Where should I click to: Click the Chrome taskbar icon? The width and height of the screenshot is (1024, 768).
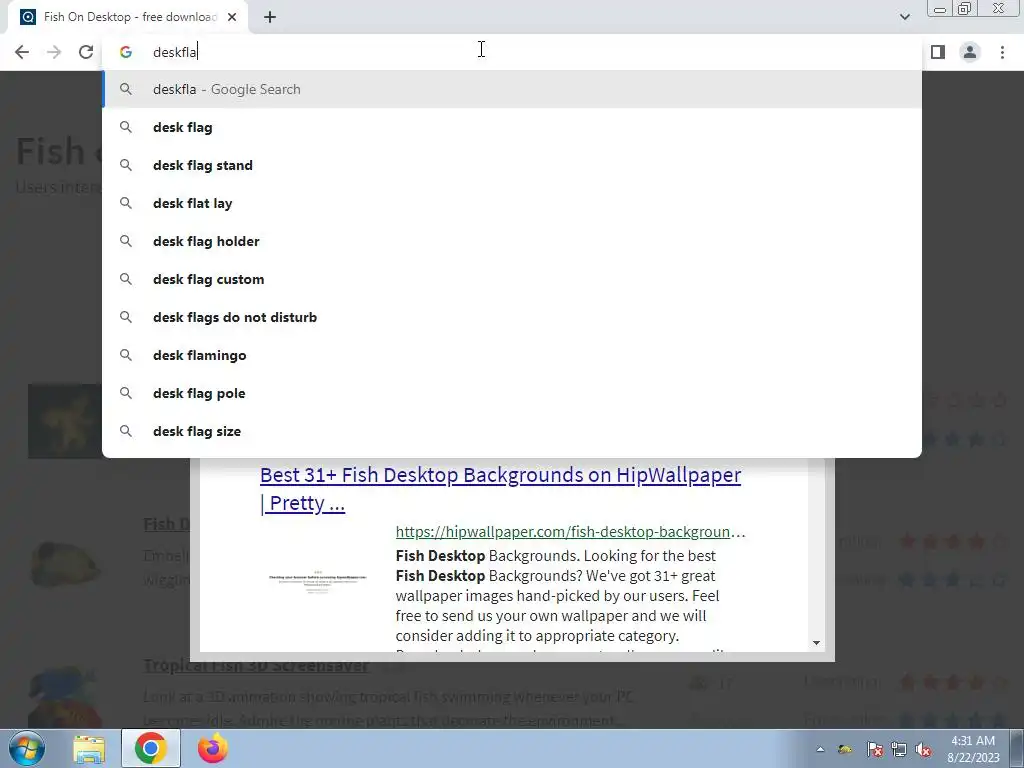[x=151, y=748]
